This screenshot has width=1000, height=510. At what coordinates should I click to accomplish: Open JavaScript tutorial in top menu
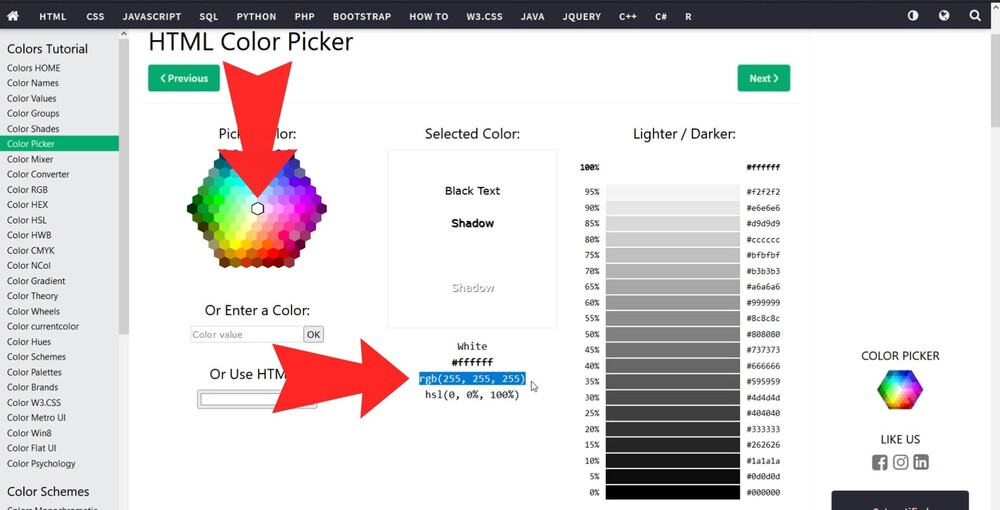pyautogui.click(x=151, y=17)
